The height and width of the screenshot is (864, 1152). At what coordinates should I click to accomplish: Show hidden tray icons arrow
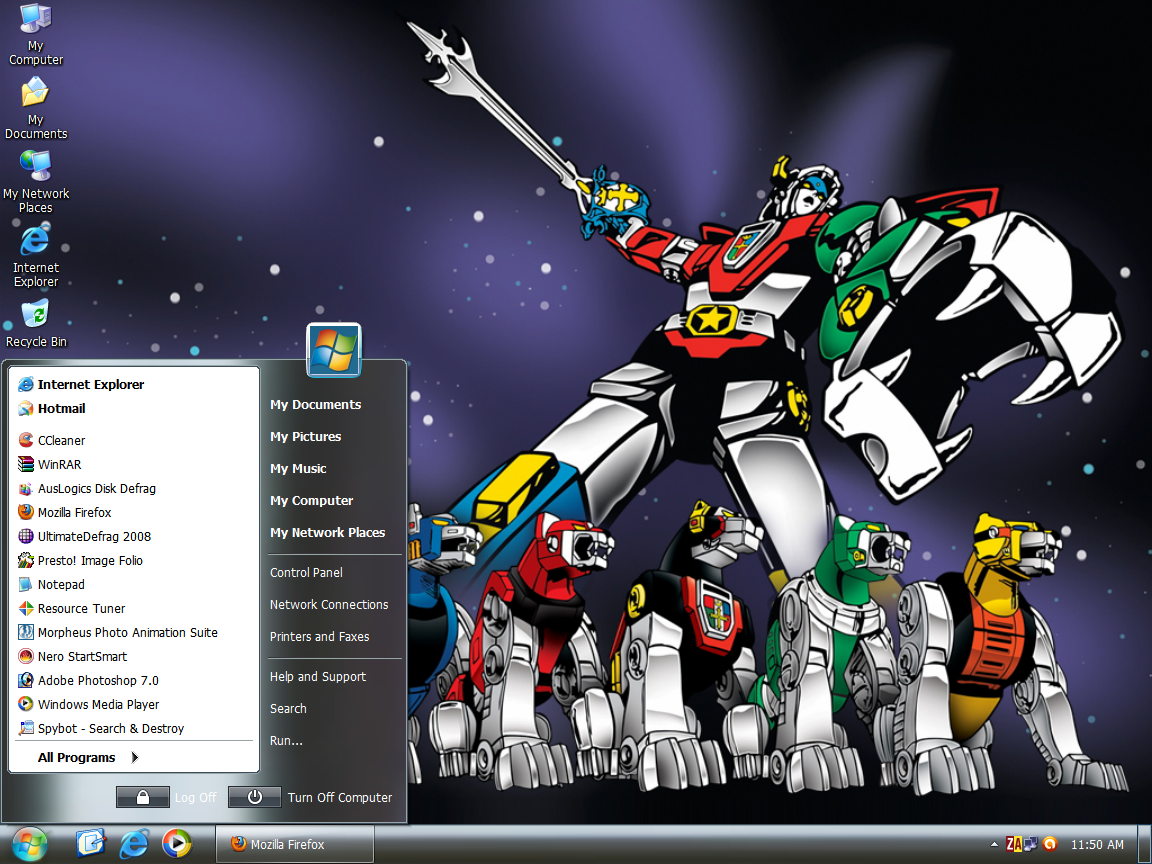pos(994,844)
